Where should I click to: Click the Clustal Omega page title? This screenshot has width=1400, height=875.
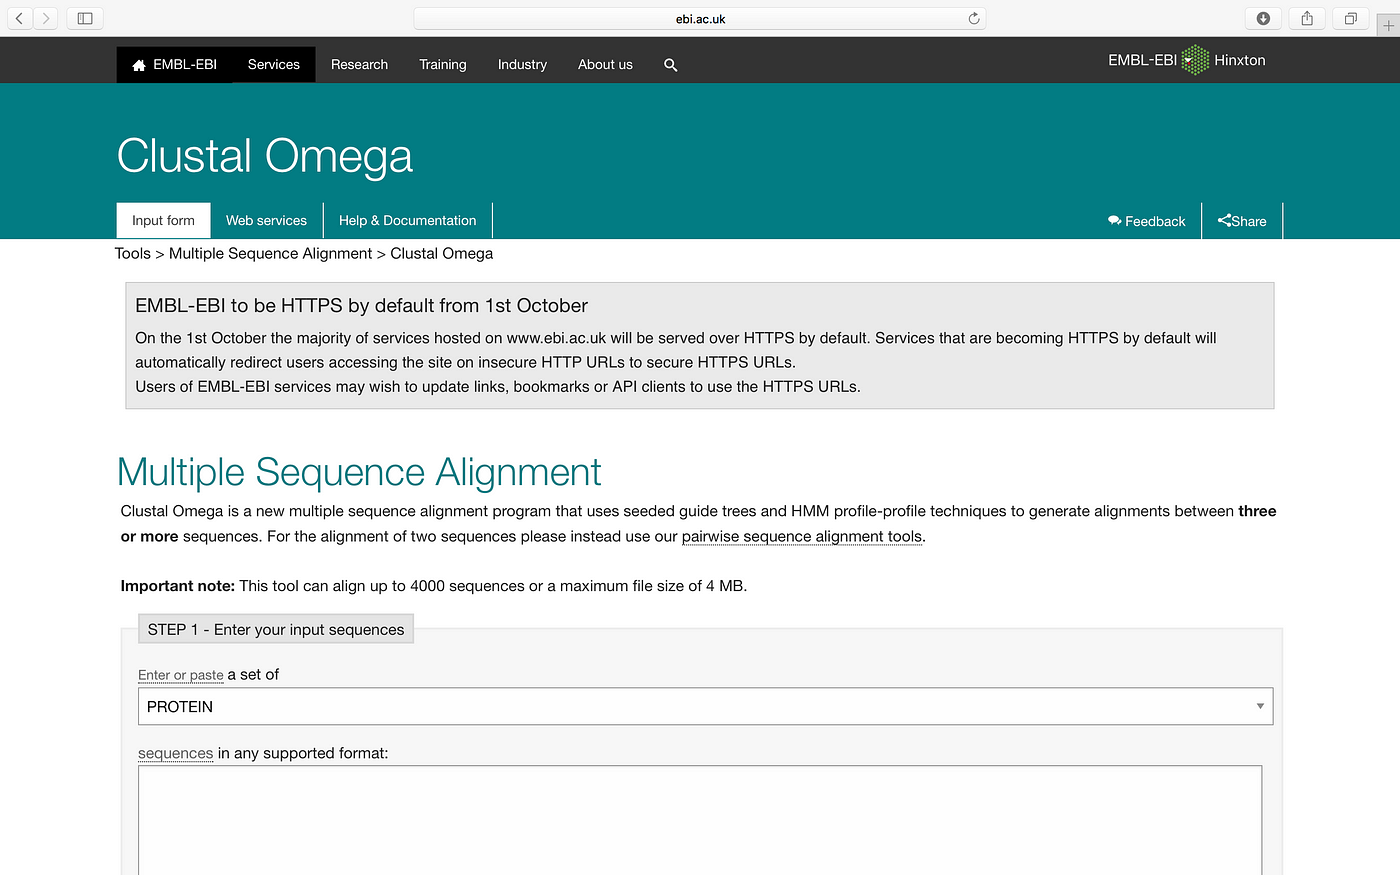coord(265,156)
